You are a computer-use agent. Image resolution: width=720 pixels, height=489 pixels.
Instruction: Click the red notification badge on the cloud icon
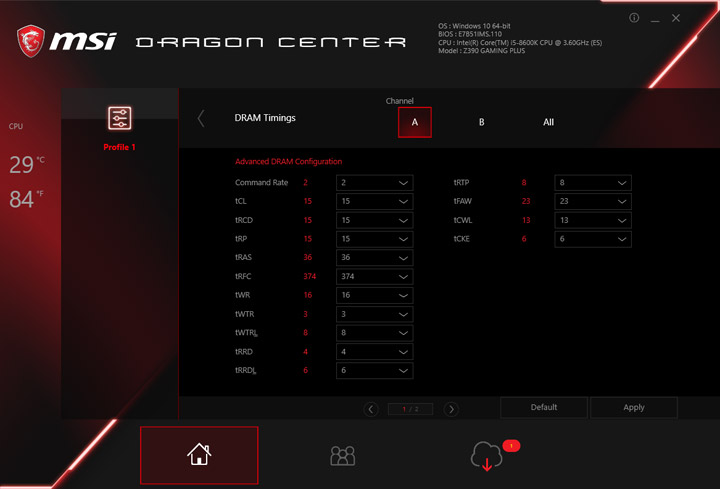click(x=511, y=445)
